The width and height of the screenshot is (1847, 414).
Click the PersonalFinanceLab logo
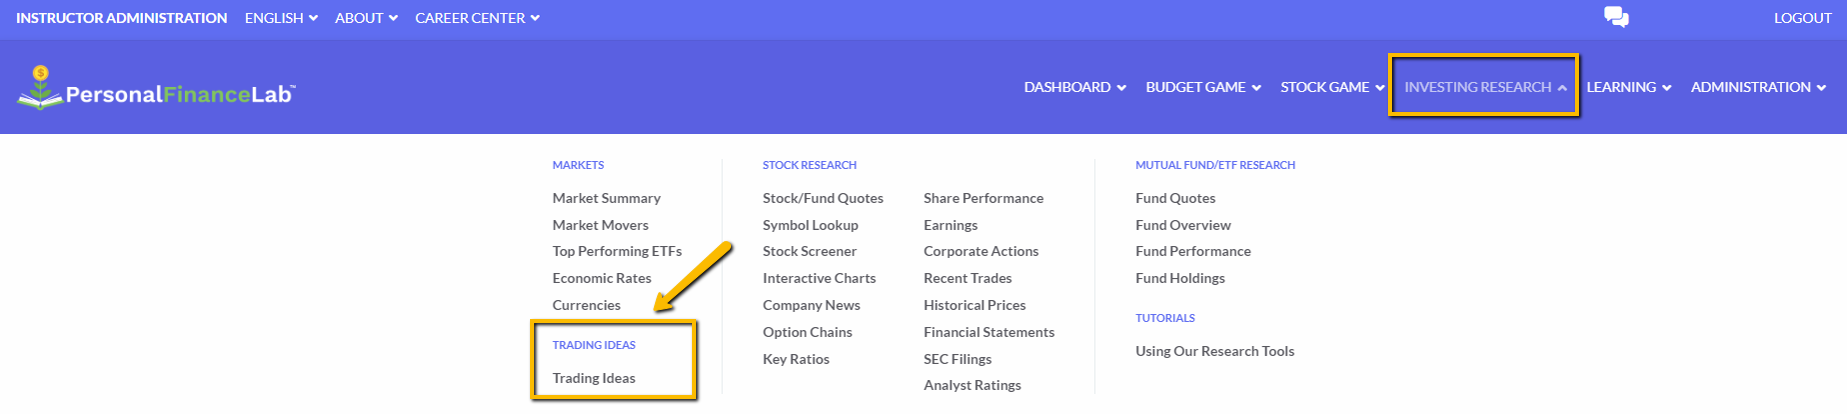point(156,88)
